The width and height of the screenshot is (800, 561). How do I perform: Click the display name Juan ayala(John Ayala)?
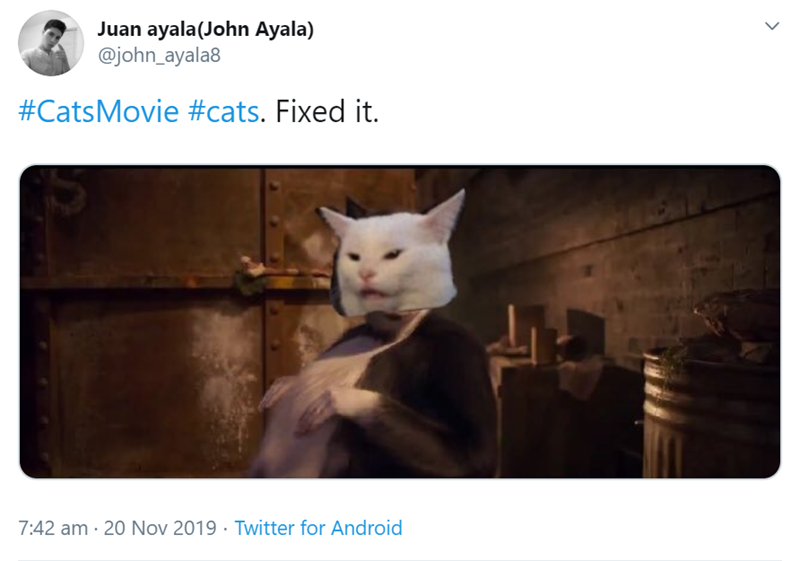[205, 29]
